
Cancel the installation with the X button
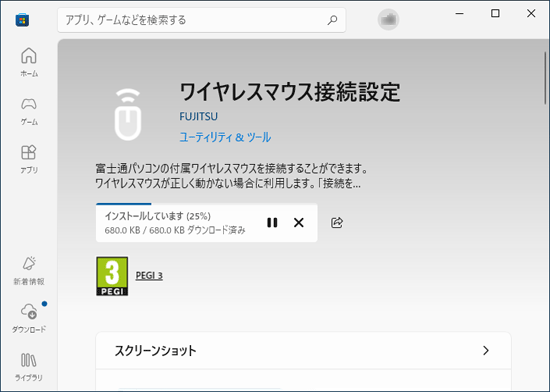coord(299,222)
